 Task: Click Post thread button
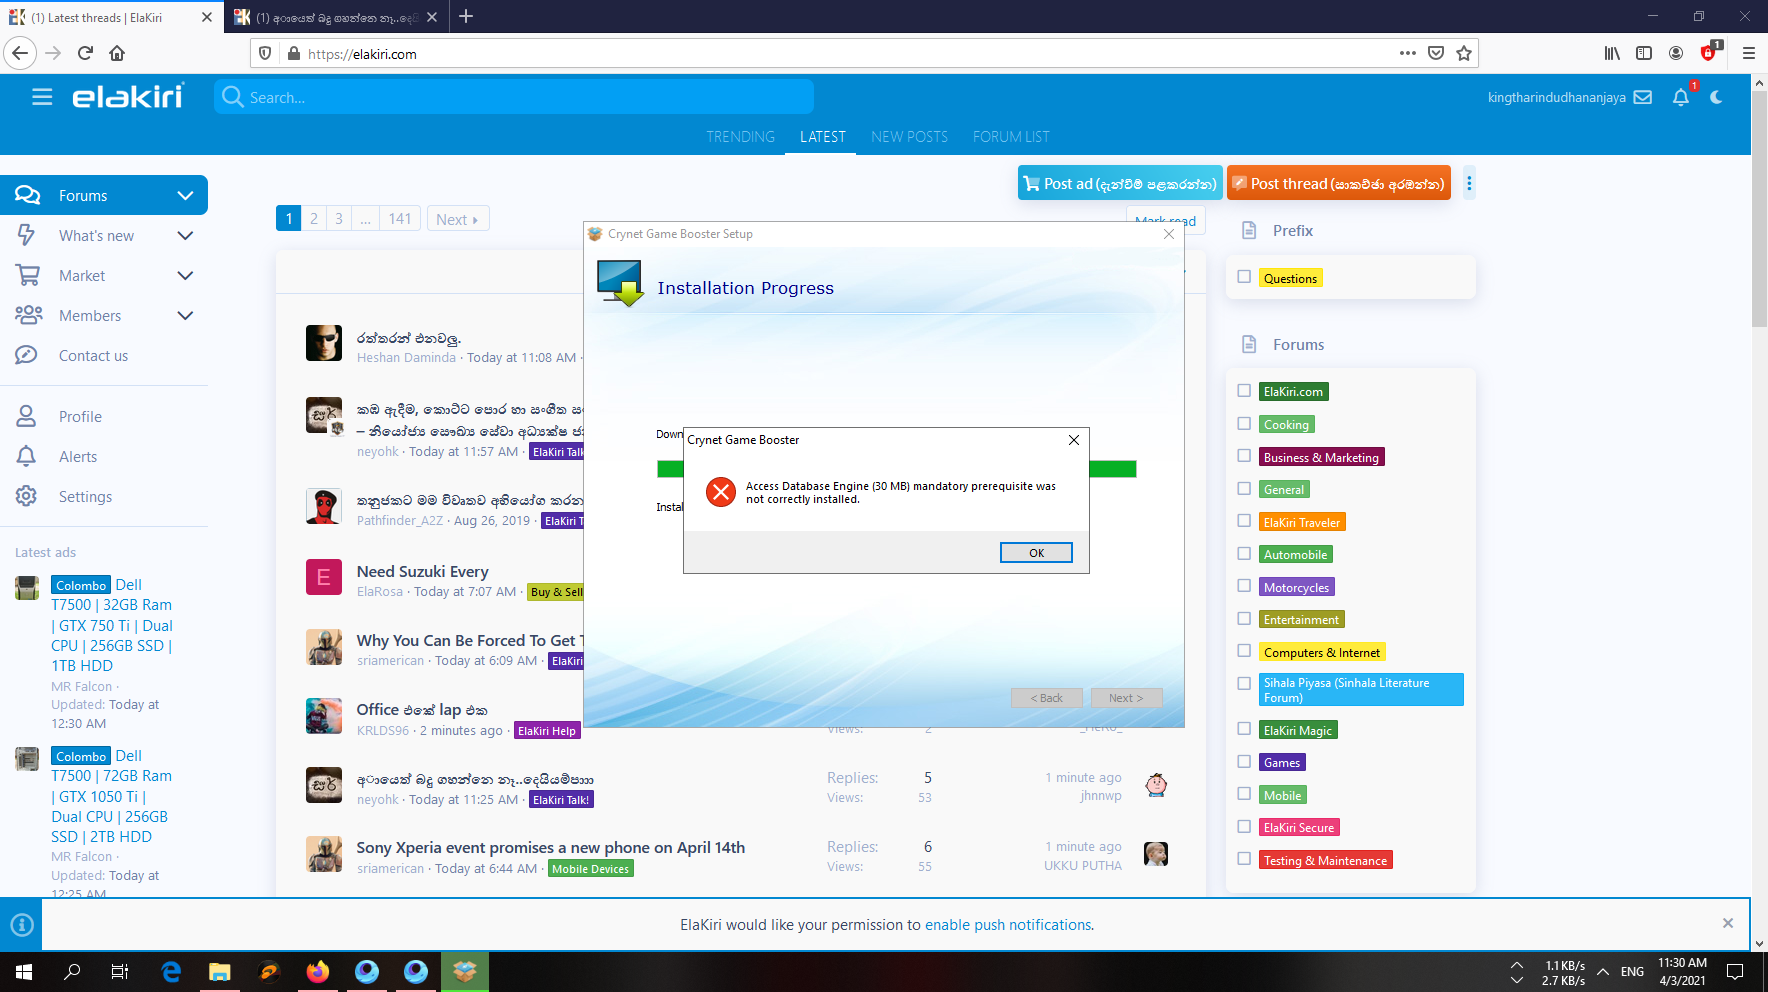1339,183
